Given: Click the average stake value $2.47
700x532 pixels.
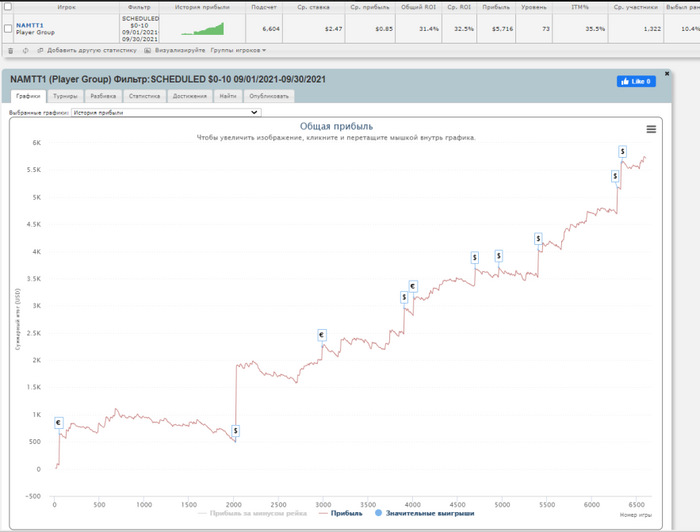Looking at the screenshot, I should pyautogui.click(x=333, y=29).
